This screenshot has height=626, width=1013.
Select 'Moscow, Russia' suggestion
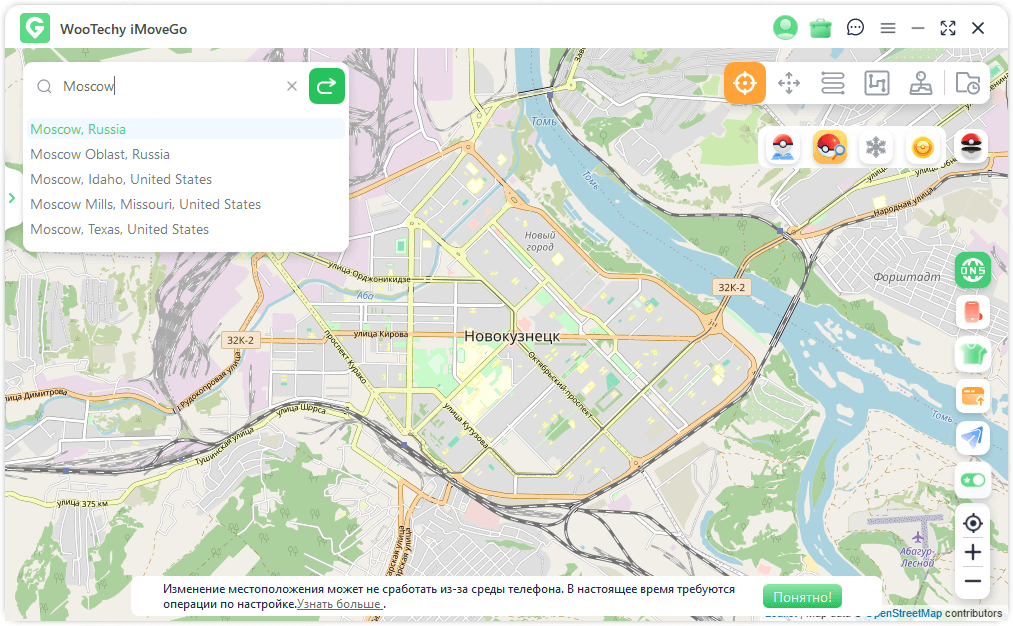[78, 129]
